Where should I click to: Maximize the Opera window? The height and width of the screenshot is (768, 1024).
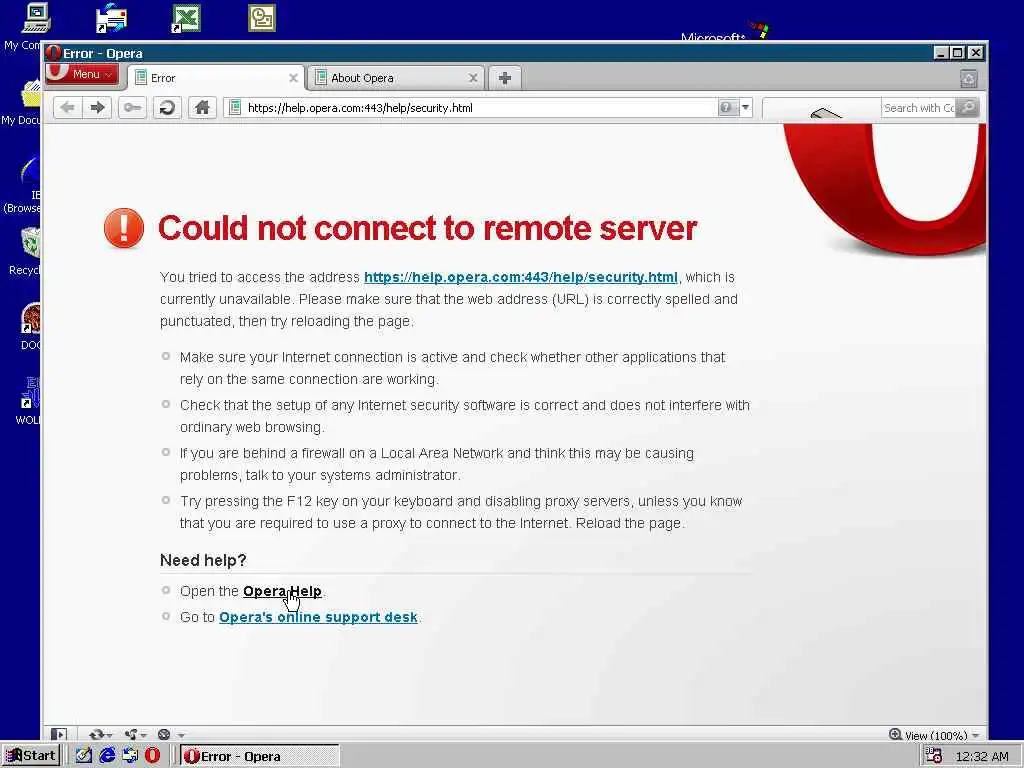tap(957, 53)
